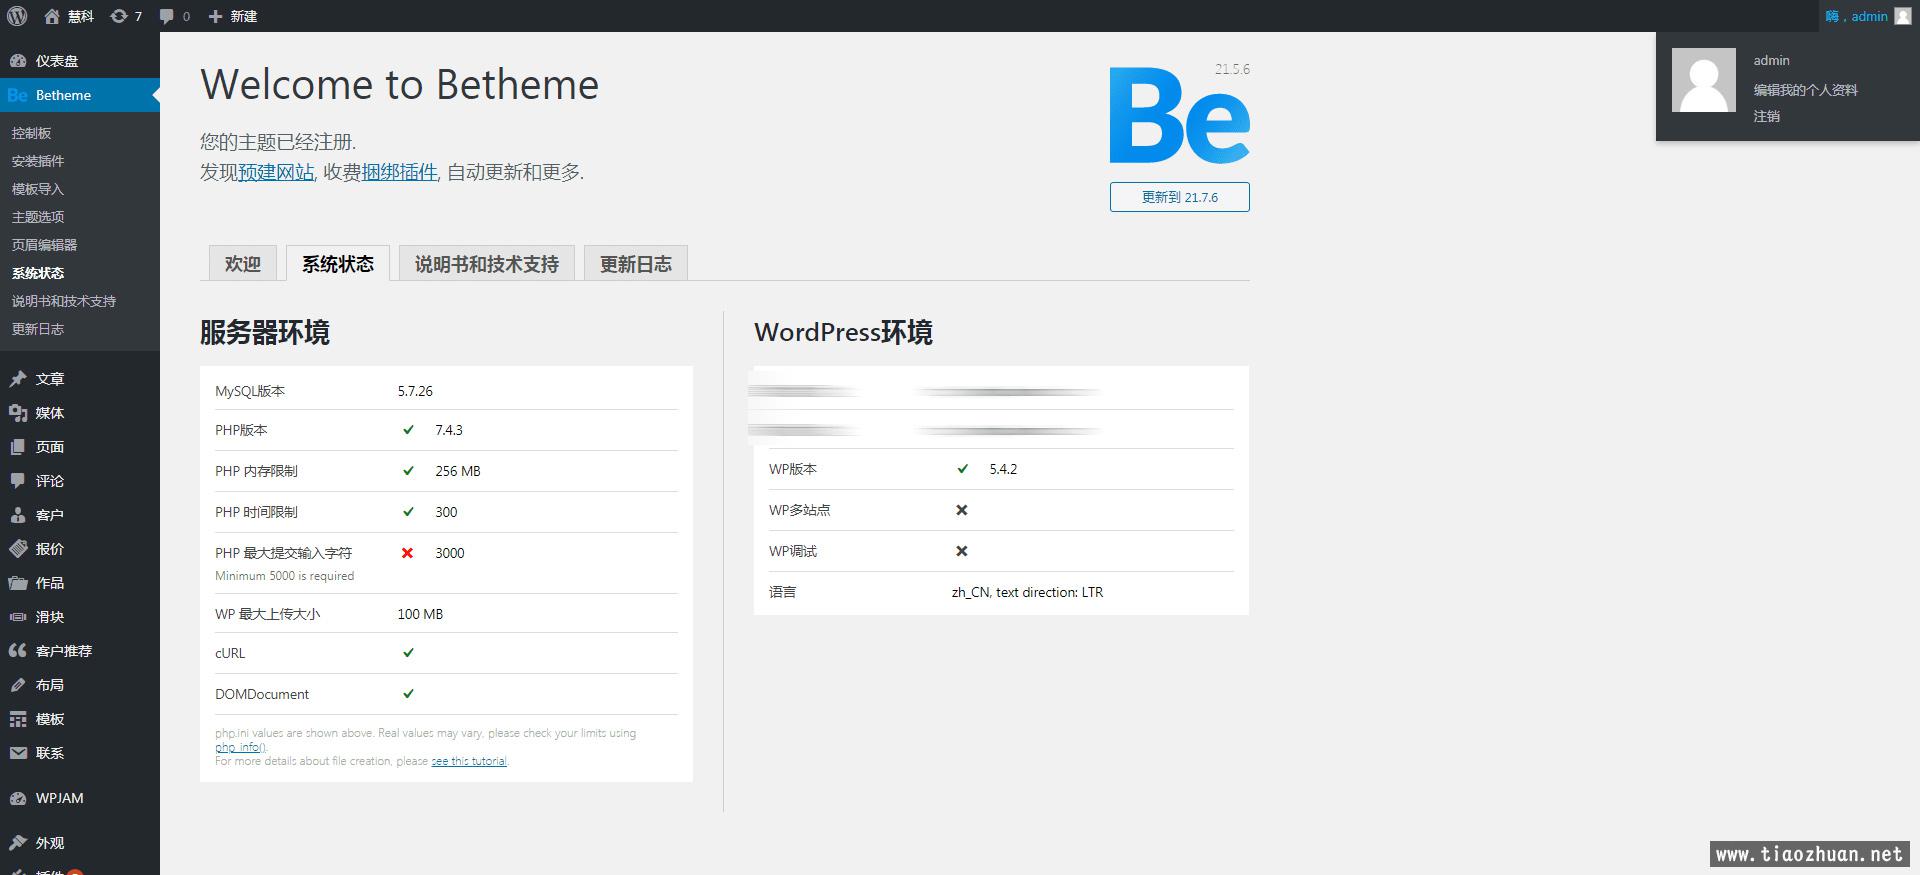Image resolution: width=1920 pixels, height=875 pixels.
Task: Click 注销 to log out
Action: (x=1766, y=116)
